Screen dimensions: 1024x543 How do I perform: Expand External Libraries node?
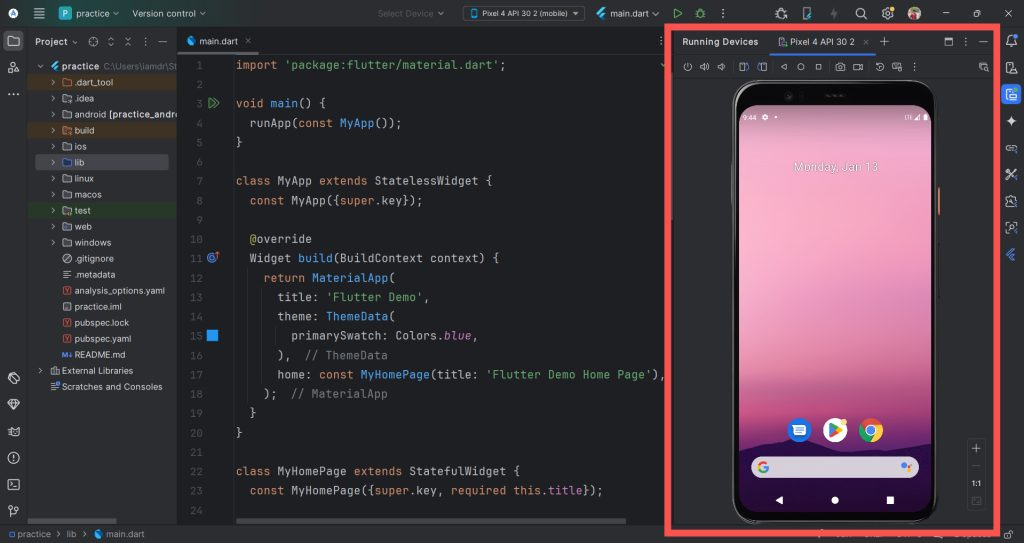click(40, 370)
